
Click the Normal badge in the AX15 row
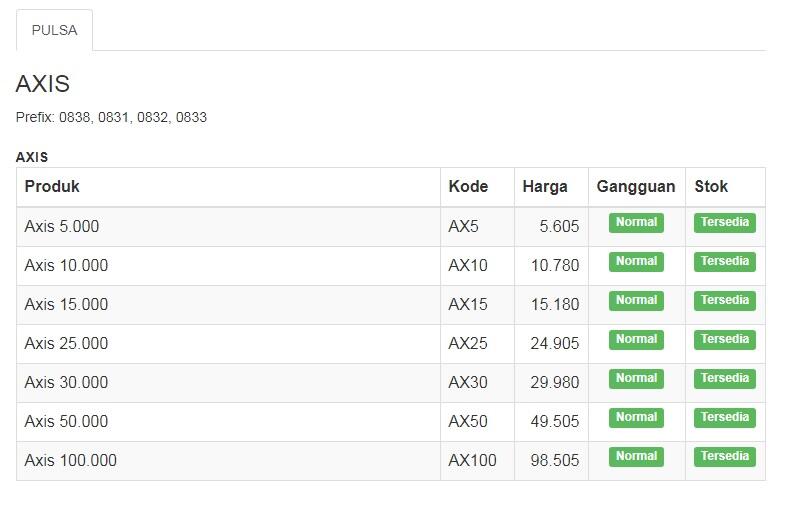tap(636, 301)
